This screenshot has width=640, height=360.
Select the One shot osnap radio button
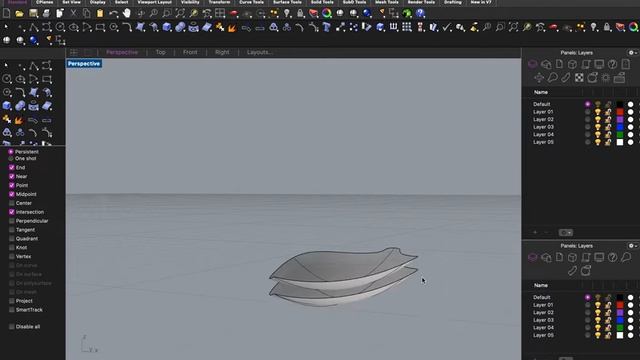click(11, 159)
